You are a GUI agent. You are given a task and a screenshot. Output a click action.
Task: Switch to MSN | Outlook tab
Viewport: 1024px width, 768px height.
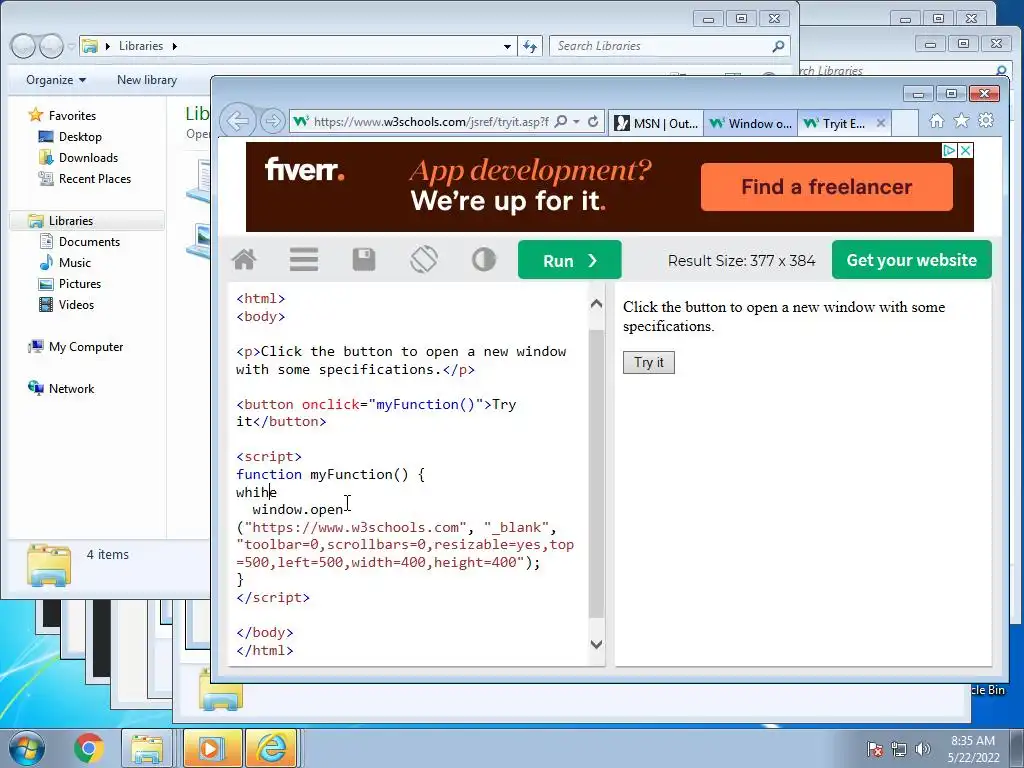coord(656,123)
